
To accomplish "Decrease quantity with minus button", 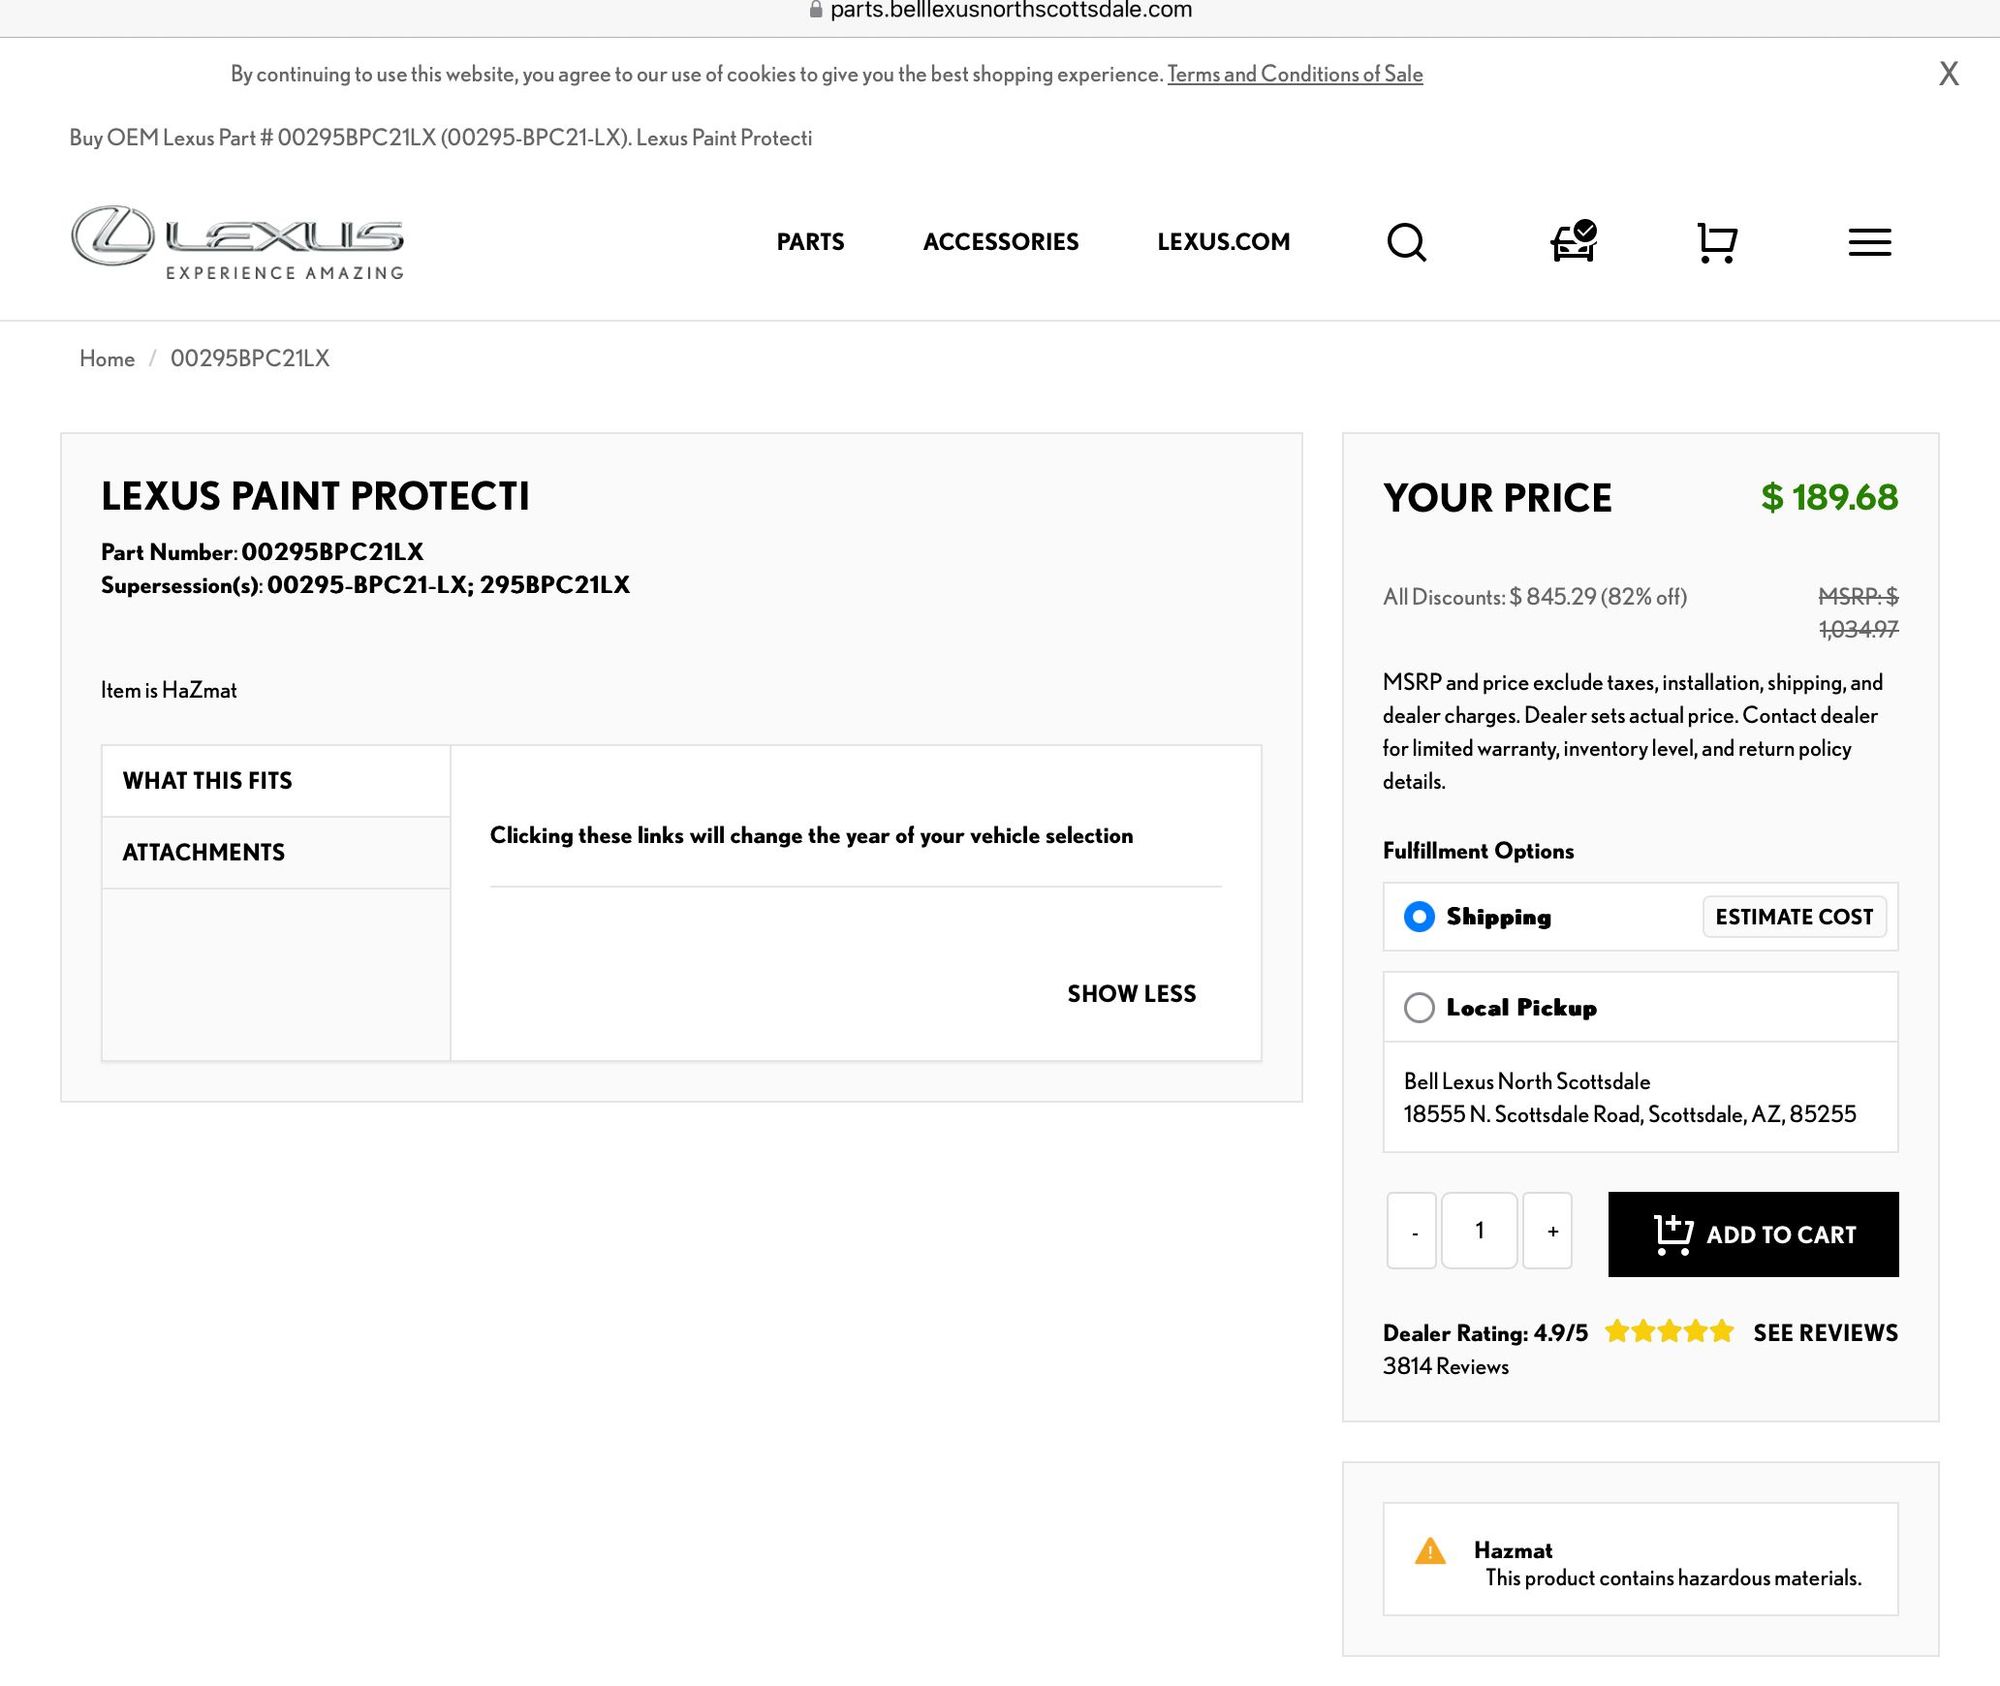I will 1413,1232.
